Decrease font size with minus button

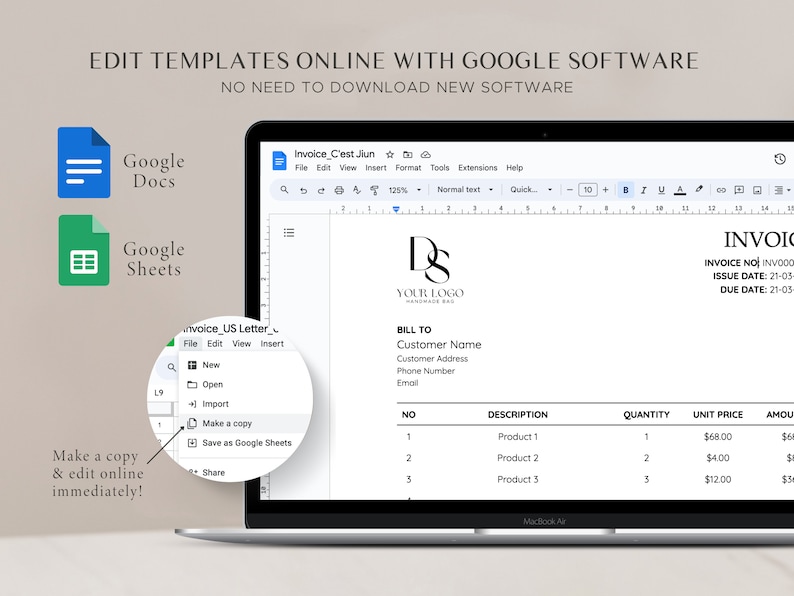pos(570,190)
